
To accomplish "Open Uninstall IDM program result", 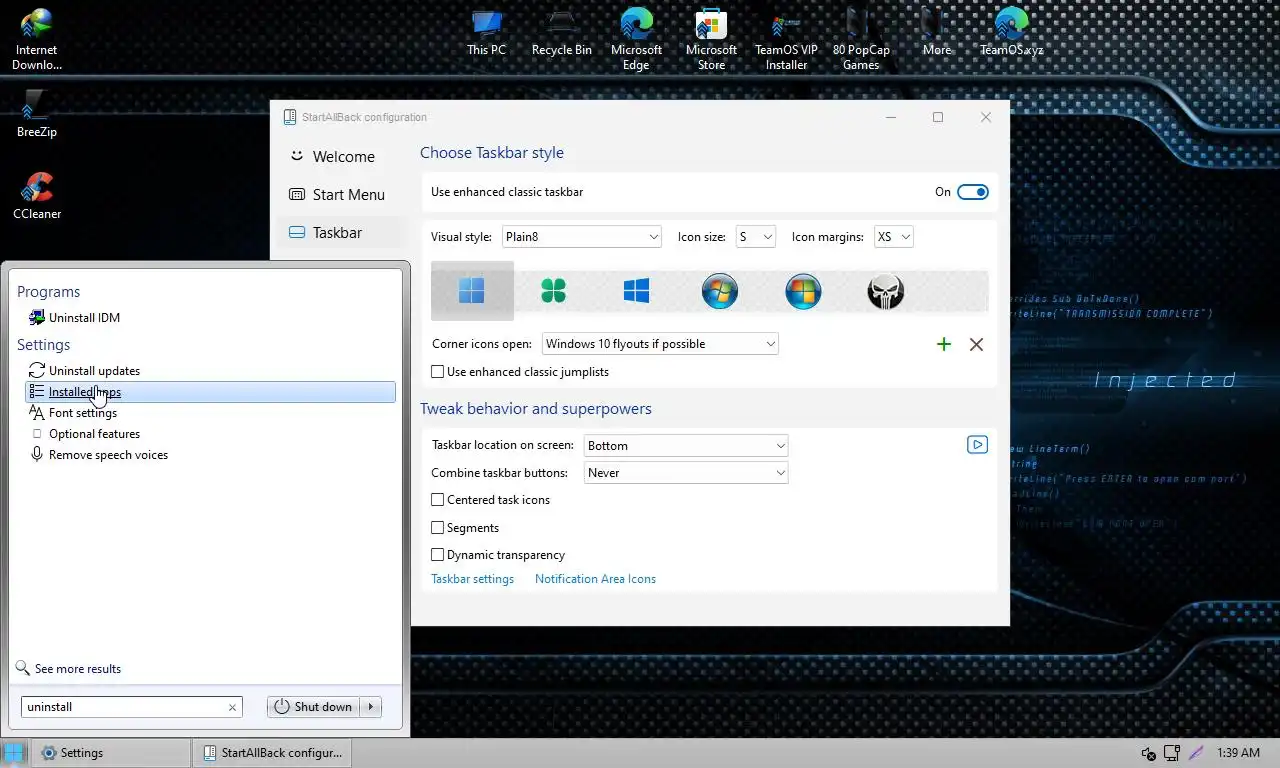I will 210,318.
